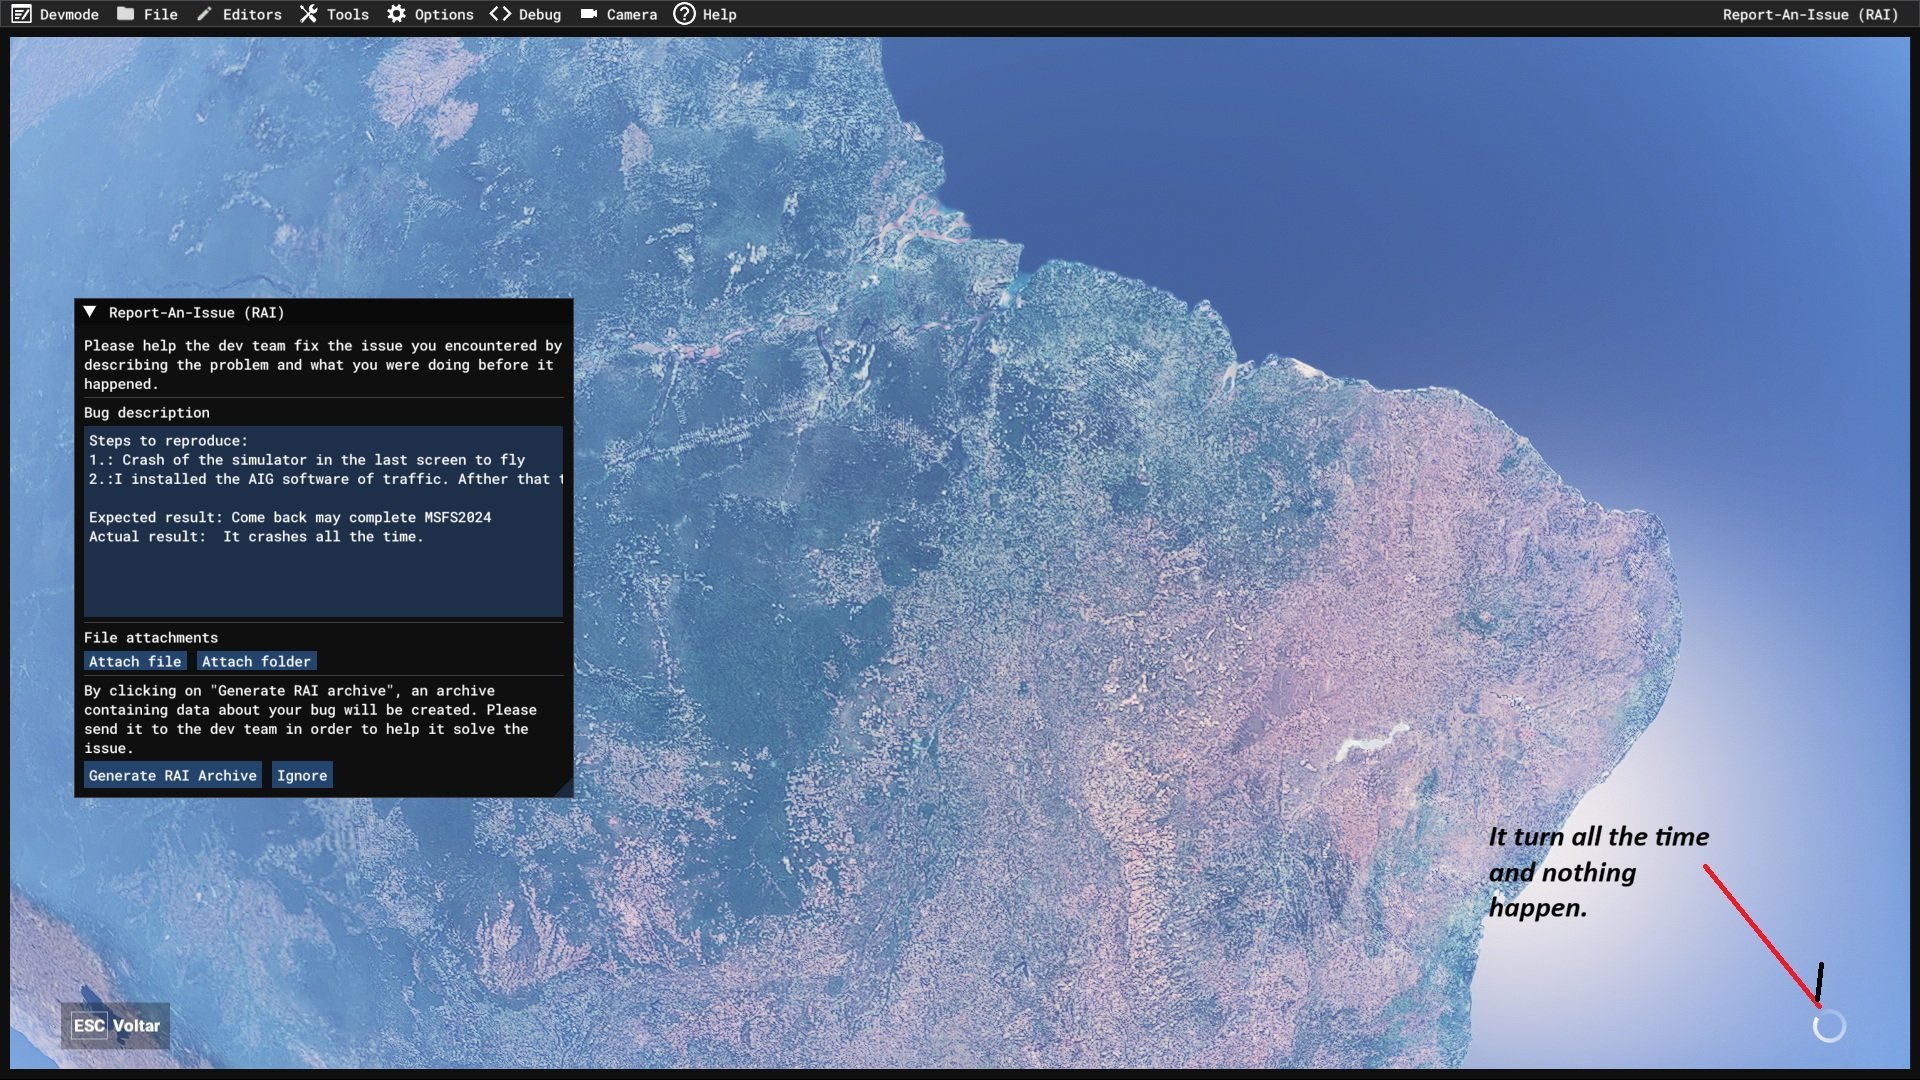This screenshot has width=1920, height=1080.
Task: Click Report-An-Issue (RAI) label at top right
Action: (x=1809, y=14)
